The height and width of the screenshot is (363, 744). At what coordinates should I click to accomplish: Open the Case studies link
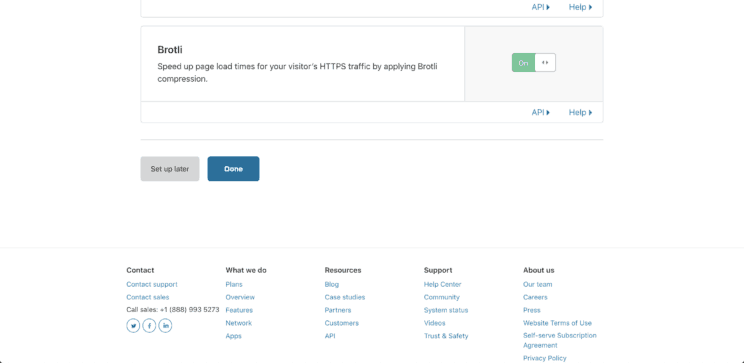pyautogui.click(x=345, y=297)
